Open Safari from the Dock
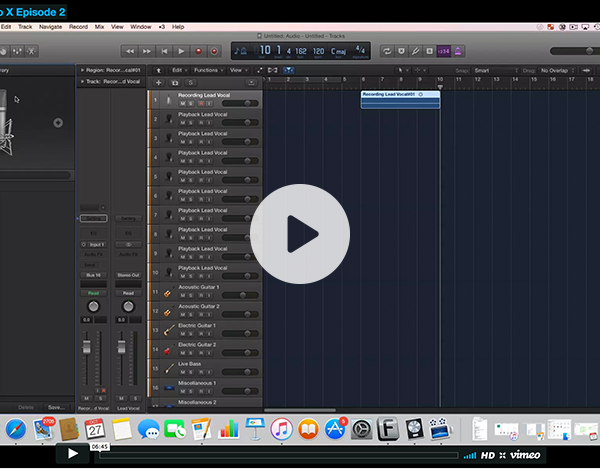Screen dimensions: 600x470 [15, 429]
